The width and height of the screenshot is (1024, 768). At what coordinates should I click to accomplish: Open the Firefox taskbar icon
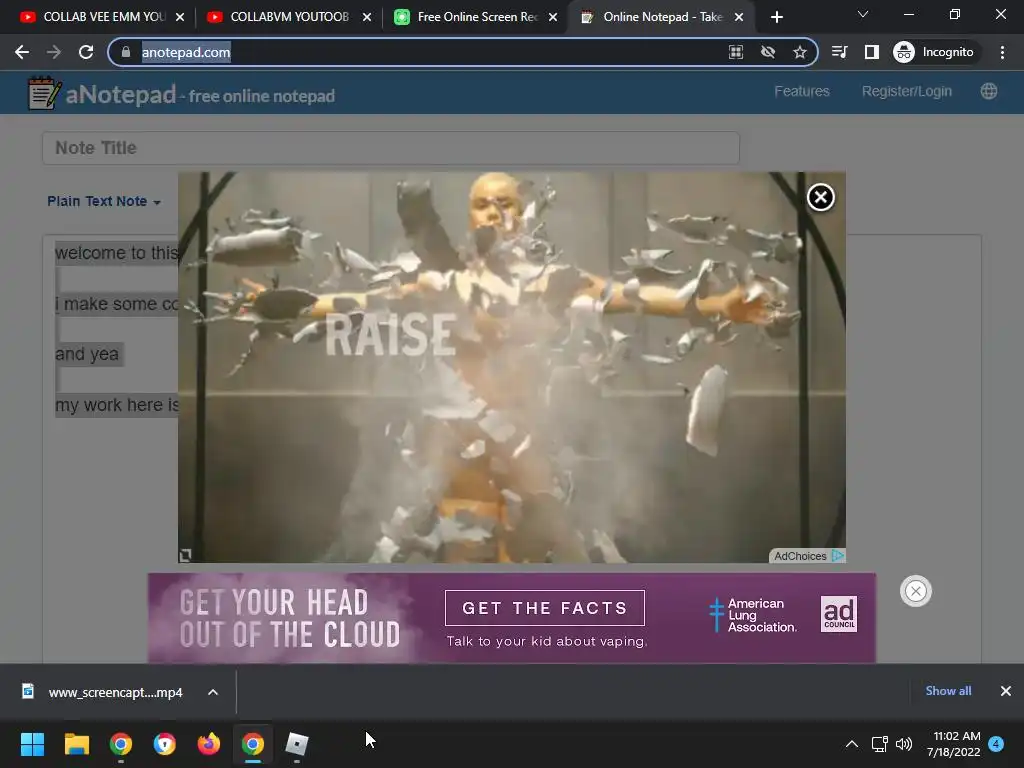point(208,744)
